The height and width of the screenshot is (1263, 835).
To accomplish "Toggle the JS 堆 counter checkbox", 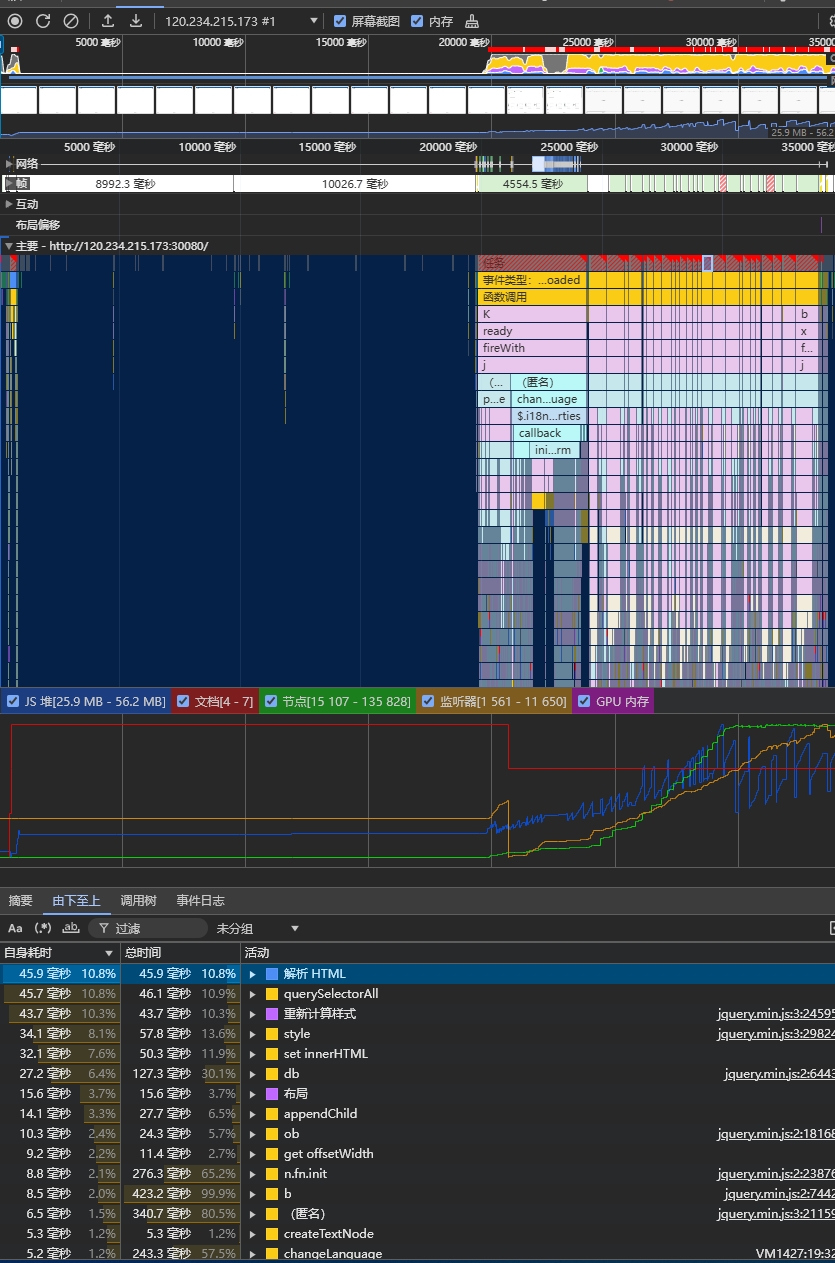I will click(14, 701).
